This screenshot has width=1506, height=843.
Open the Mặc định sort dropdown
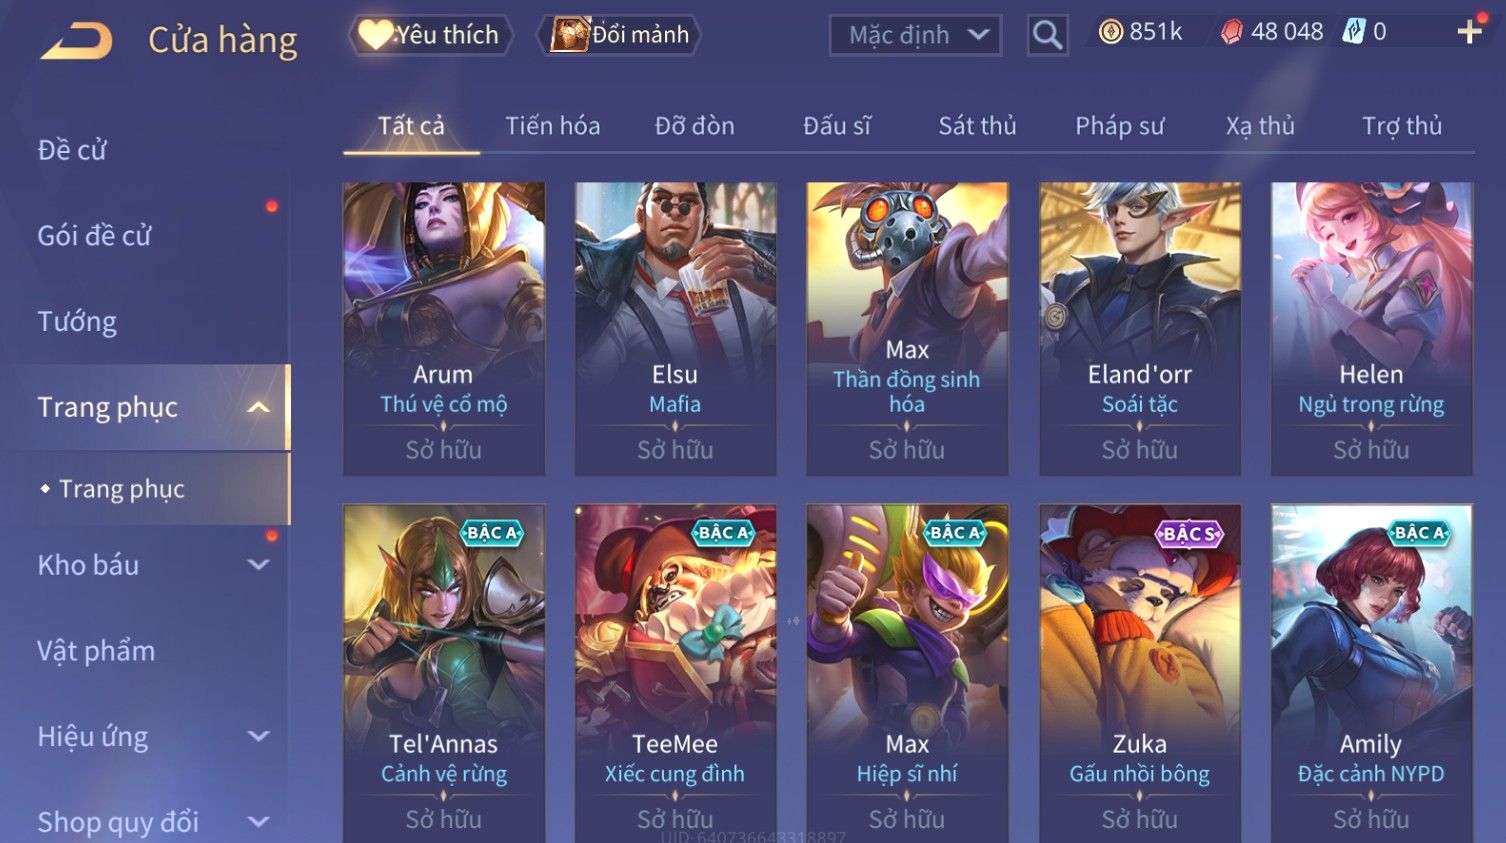915,35
